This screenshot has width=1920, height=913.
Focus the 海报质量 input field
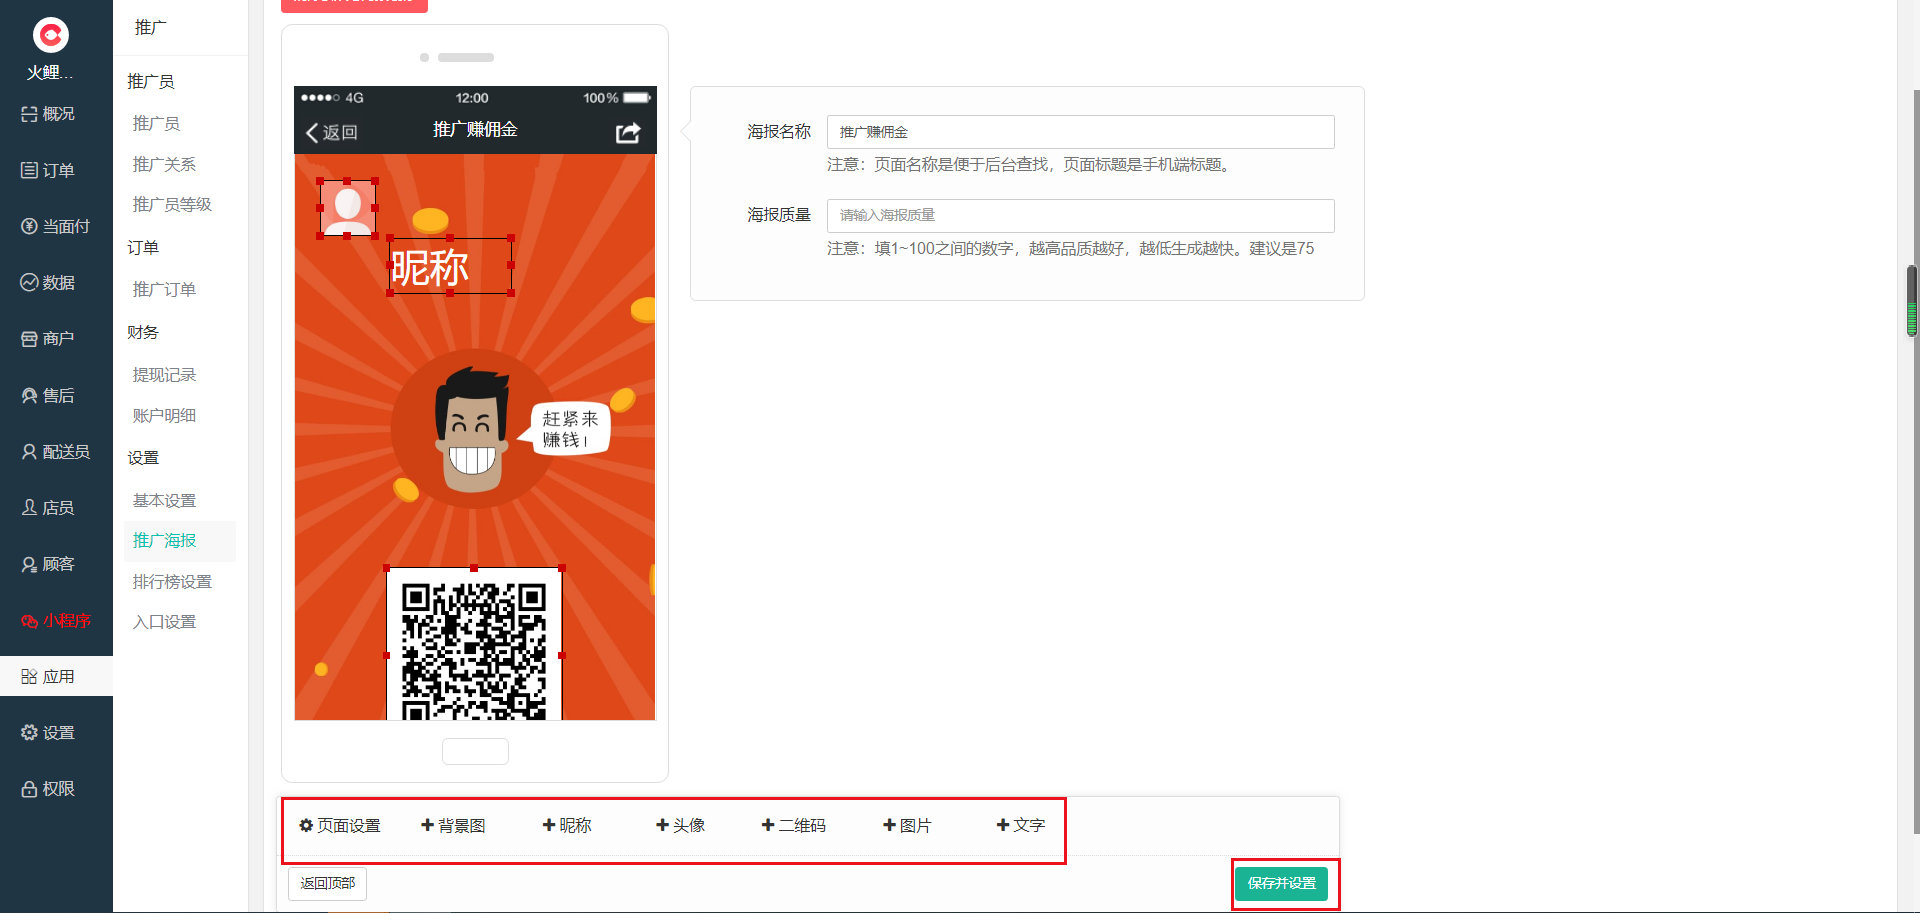coord(1080,215)
